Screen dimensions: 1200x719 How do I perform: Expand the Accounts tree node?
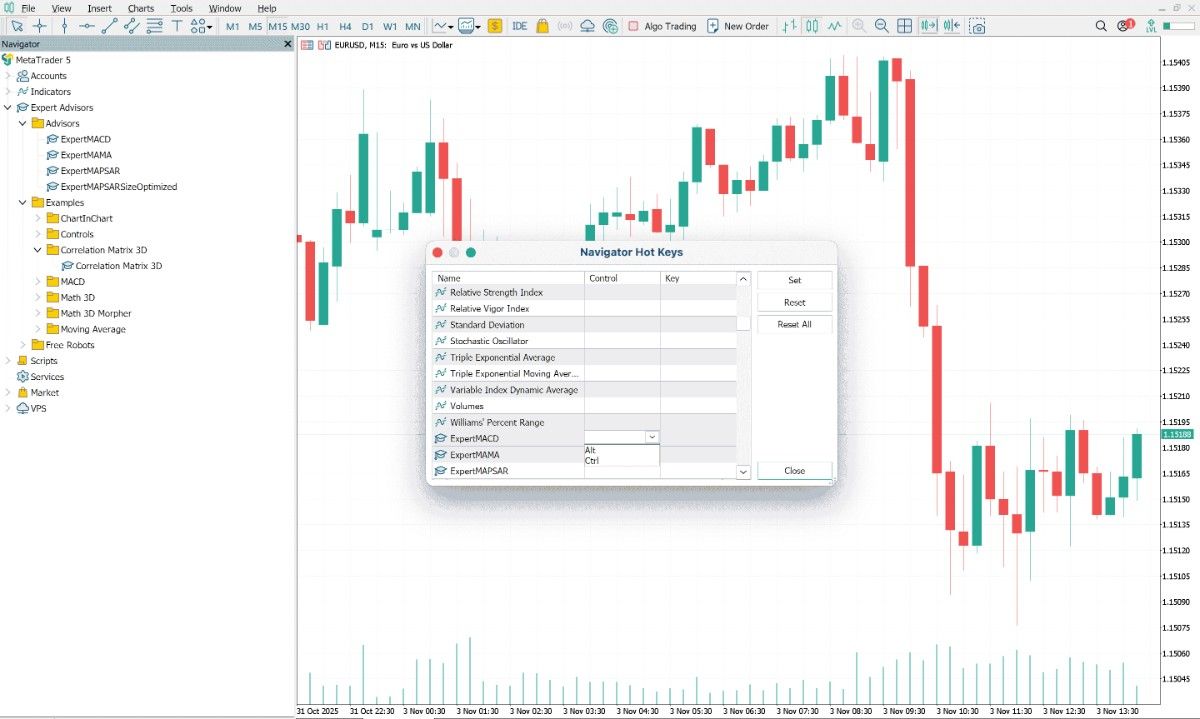click(x=8, y=76)
